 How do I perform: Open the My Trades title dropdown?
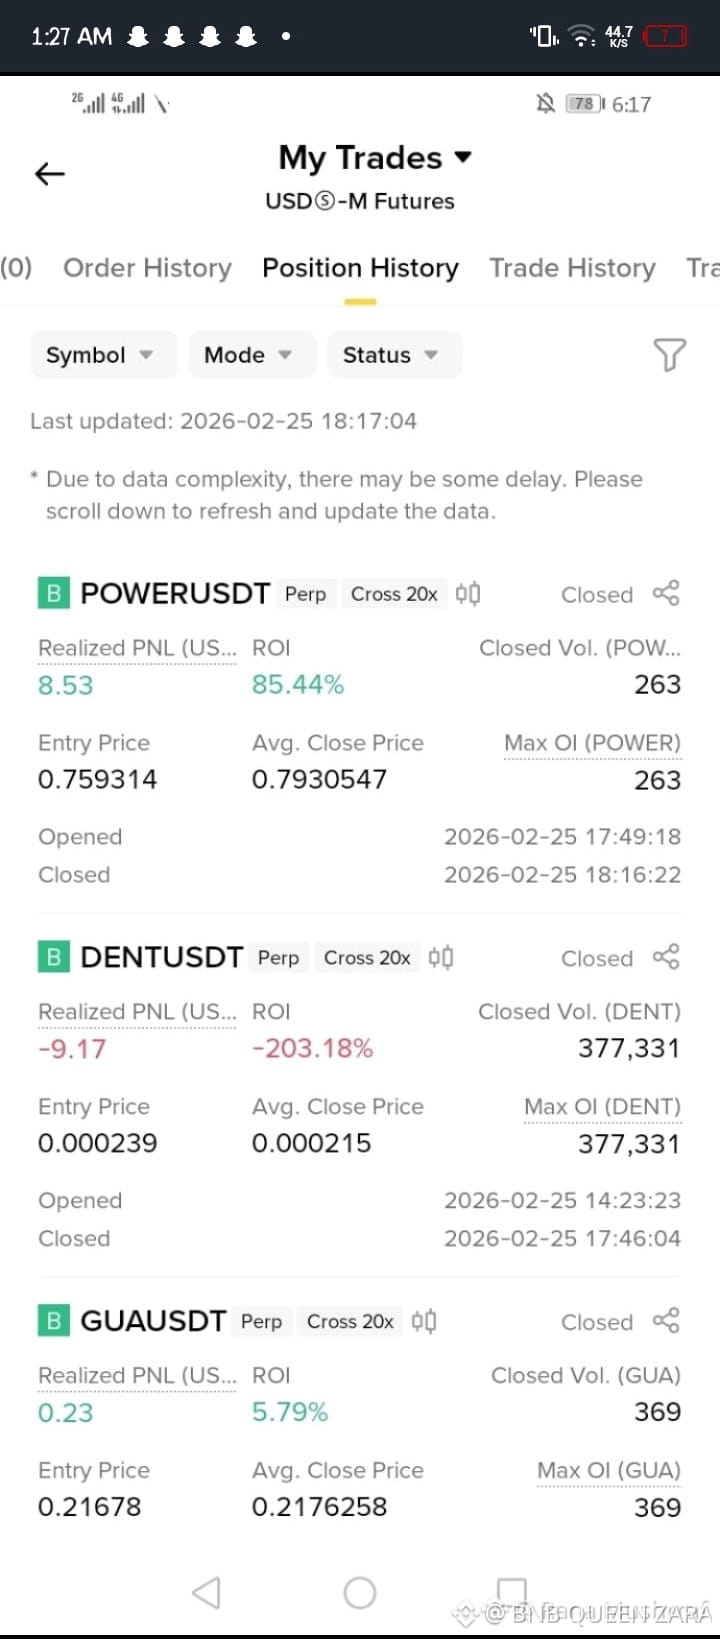375,158
